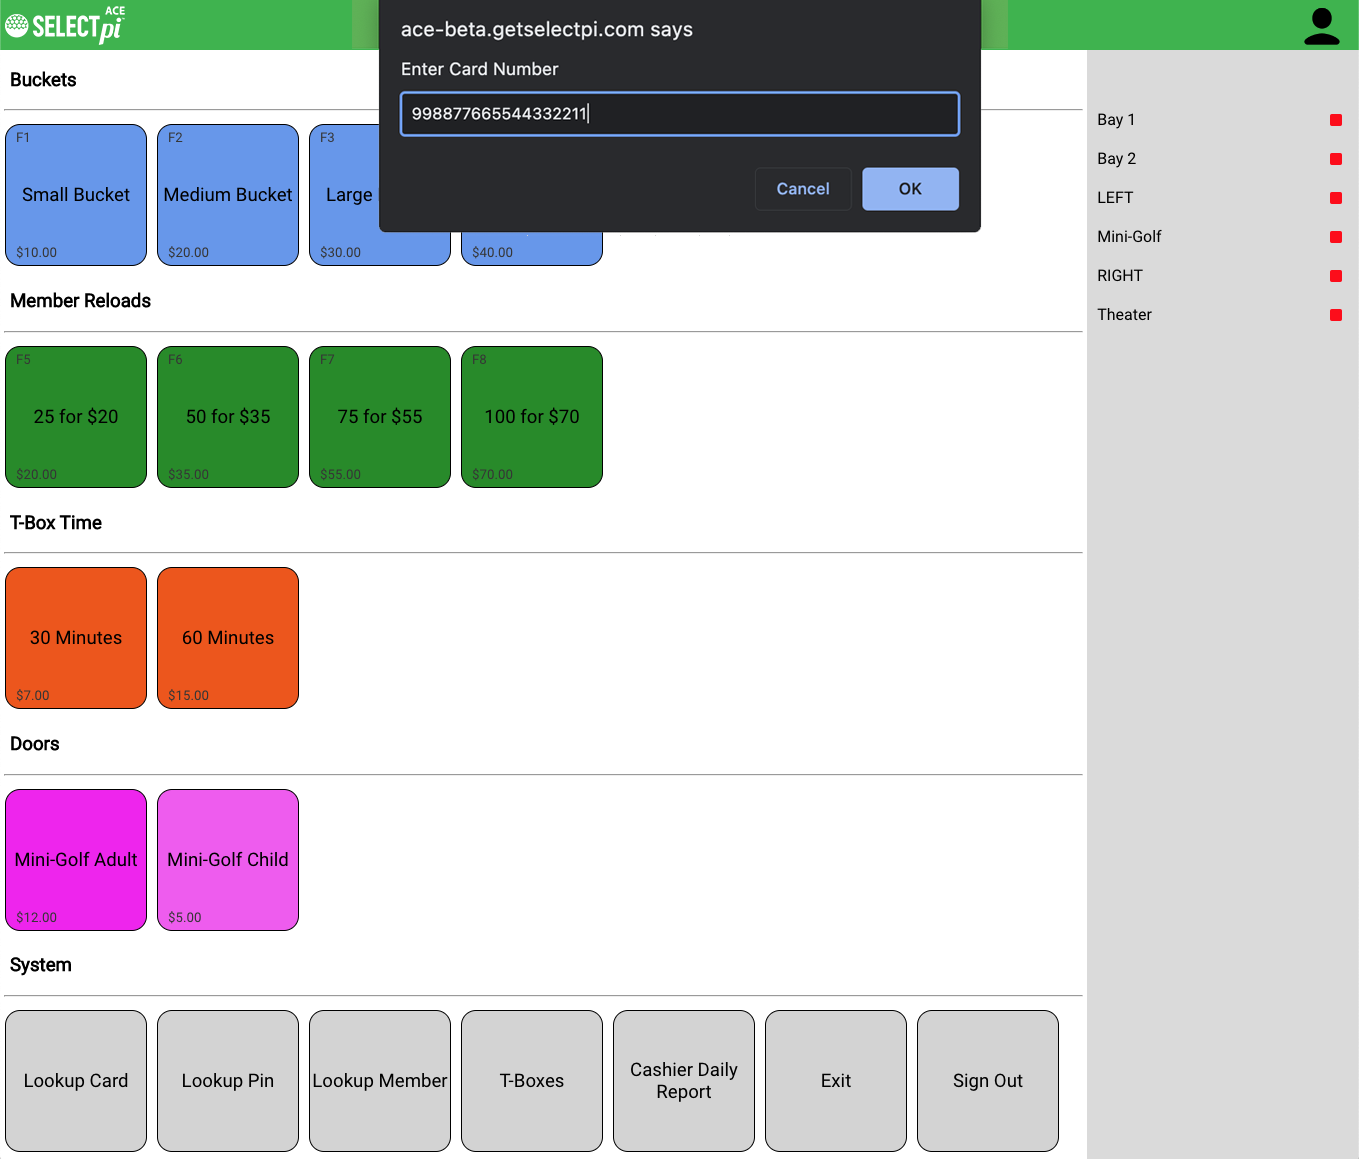
Task: Click the Theater red status indicator
Action: click(1335, 315)
